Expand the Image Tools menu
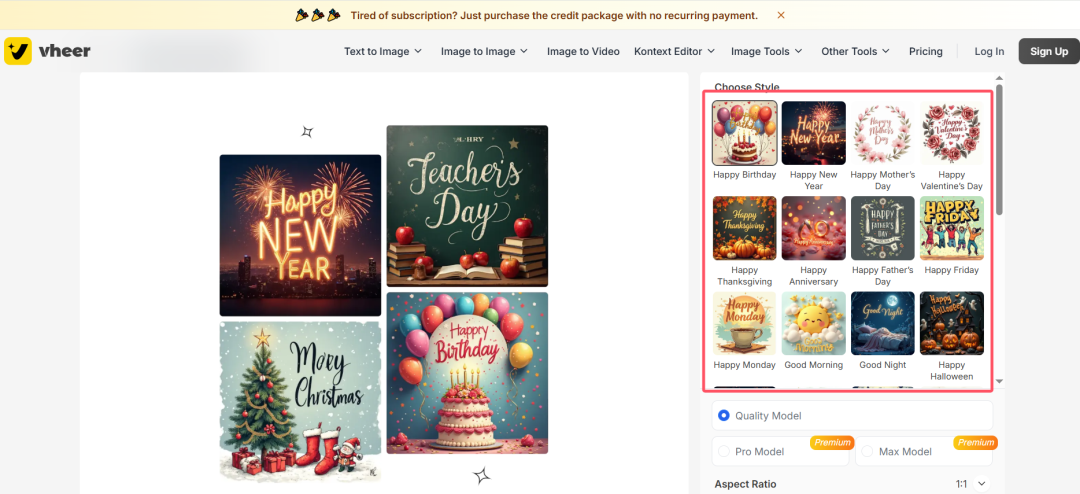The width and height of the screenshot is (1080, 494). click(x=767, y=51)
